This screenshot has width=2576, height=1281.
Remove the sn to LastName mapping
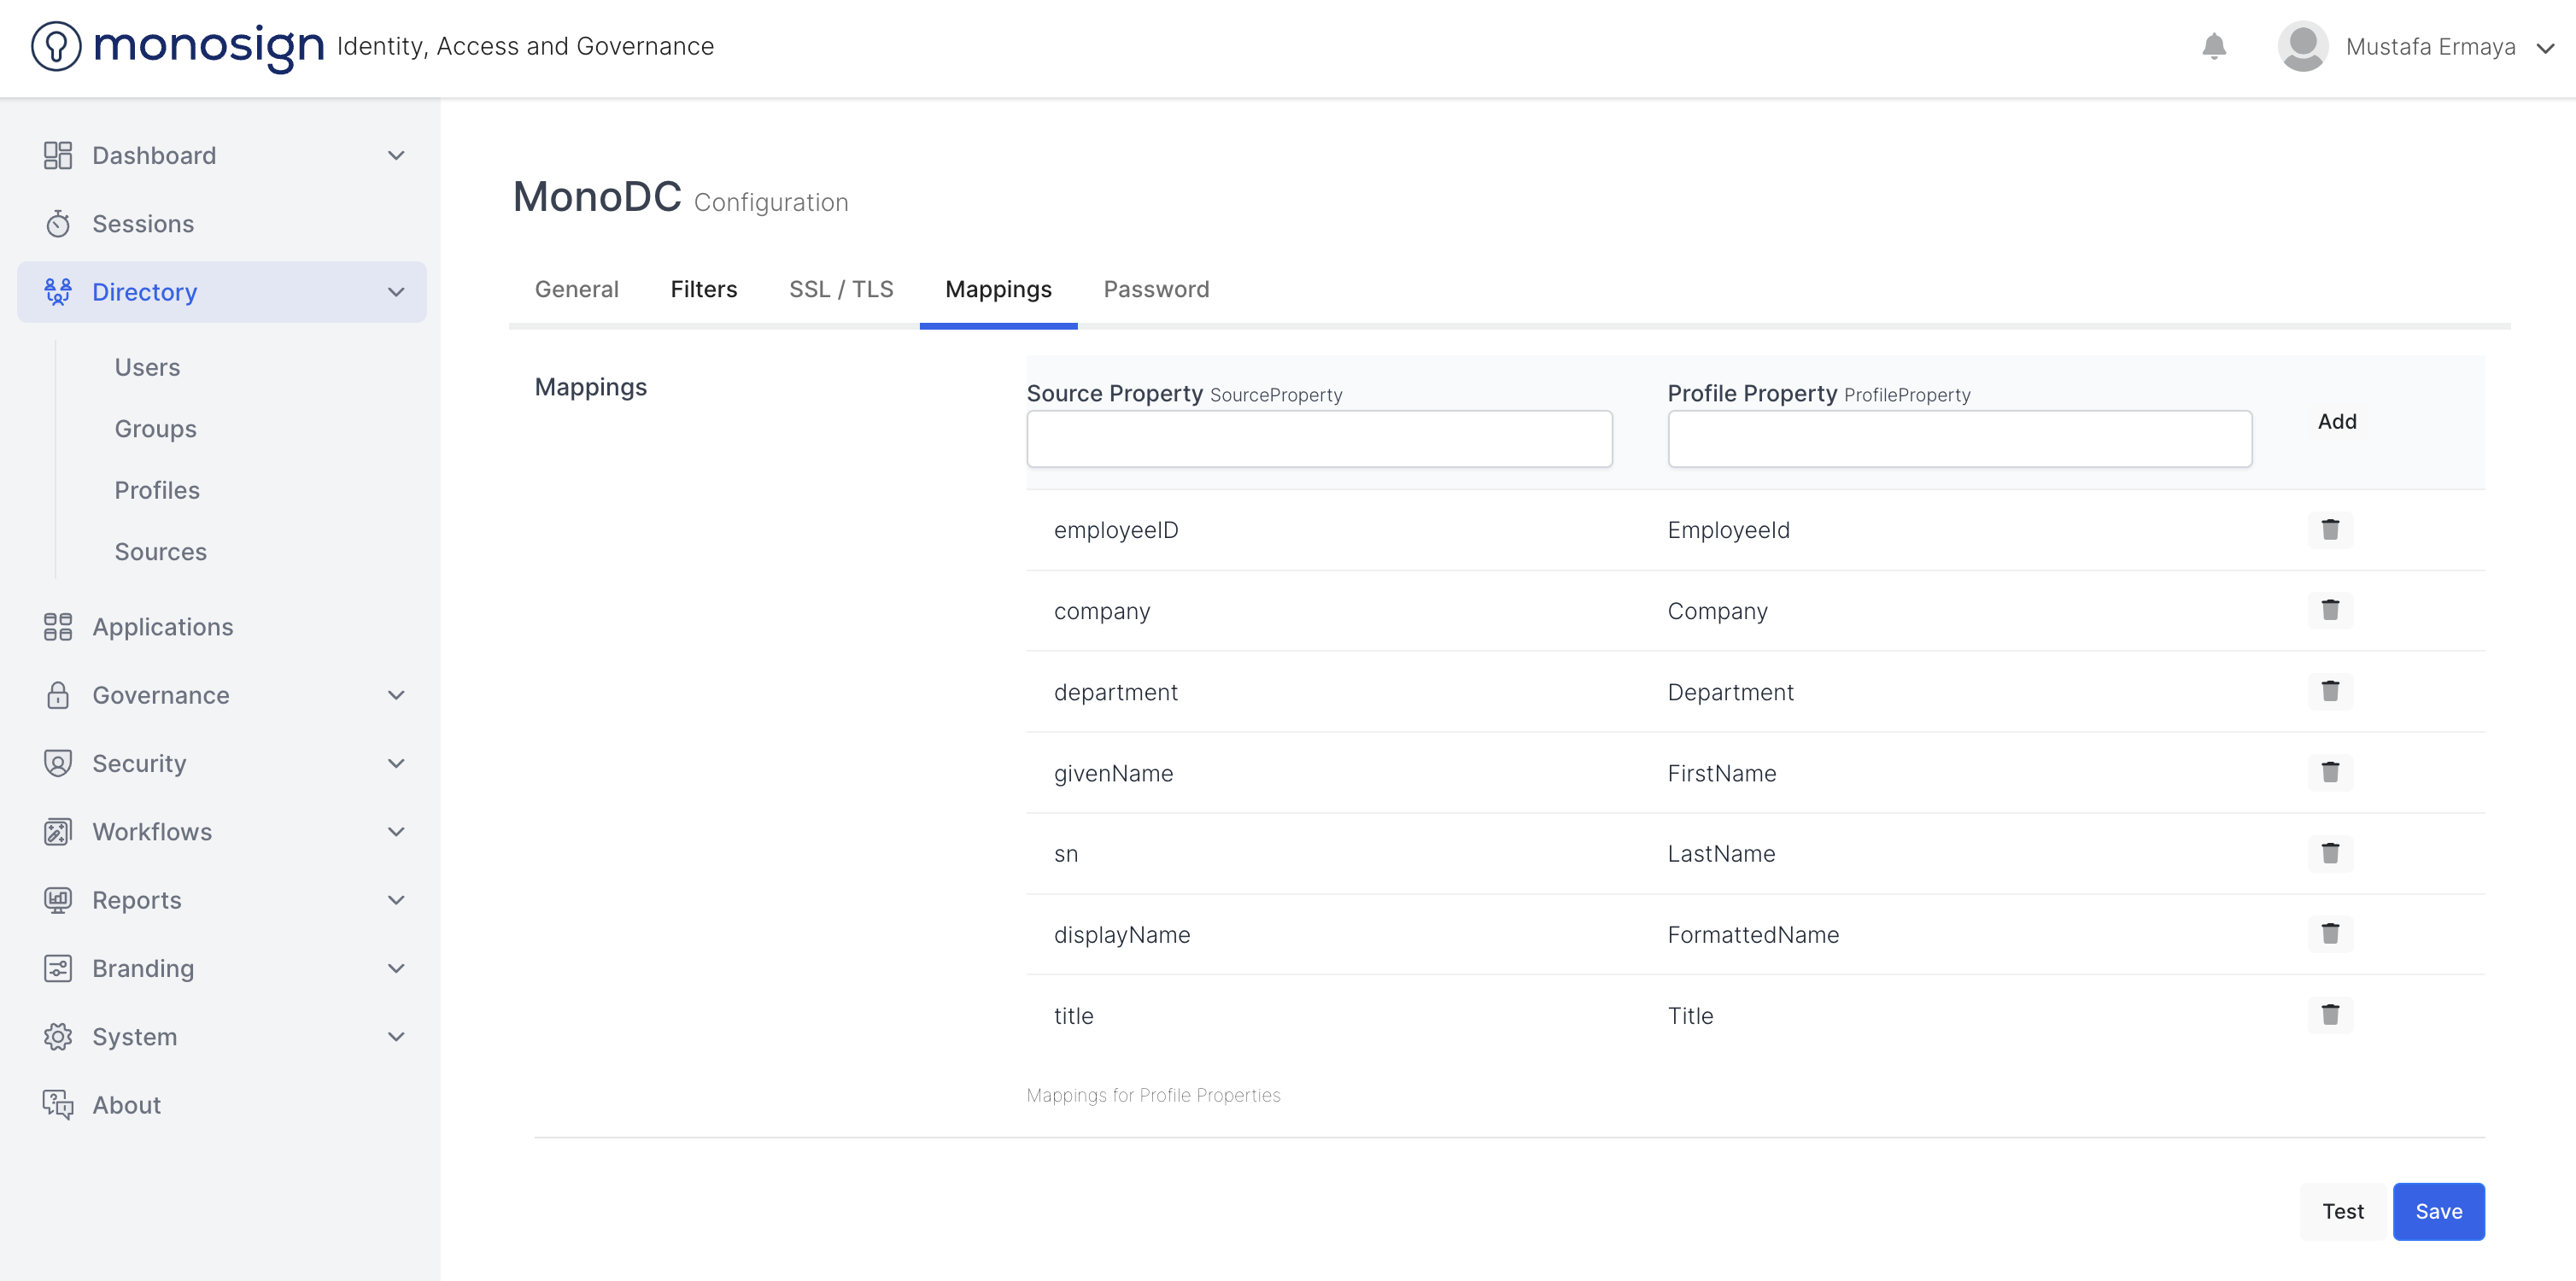tap(2329, 853)
